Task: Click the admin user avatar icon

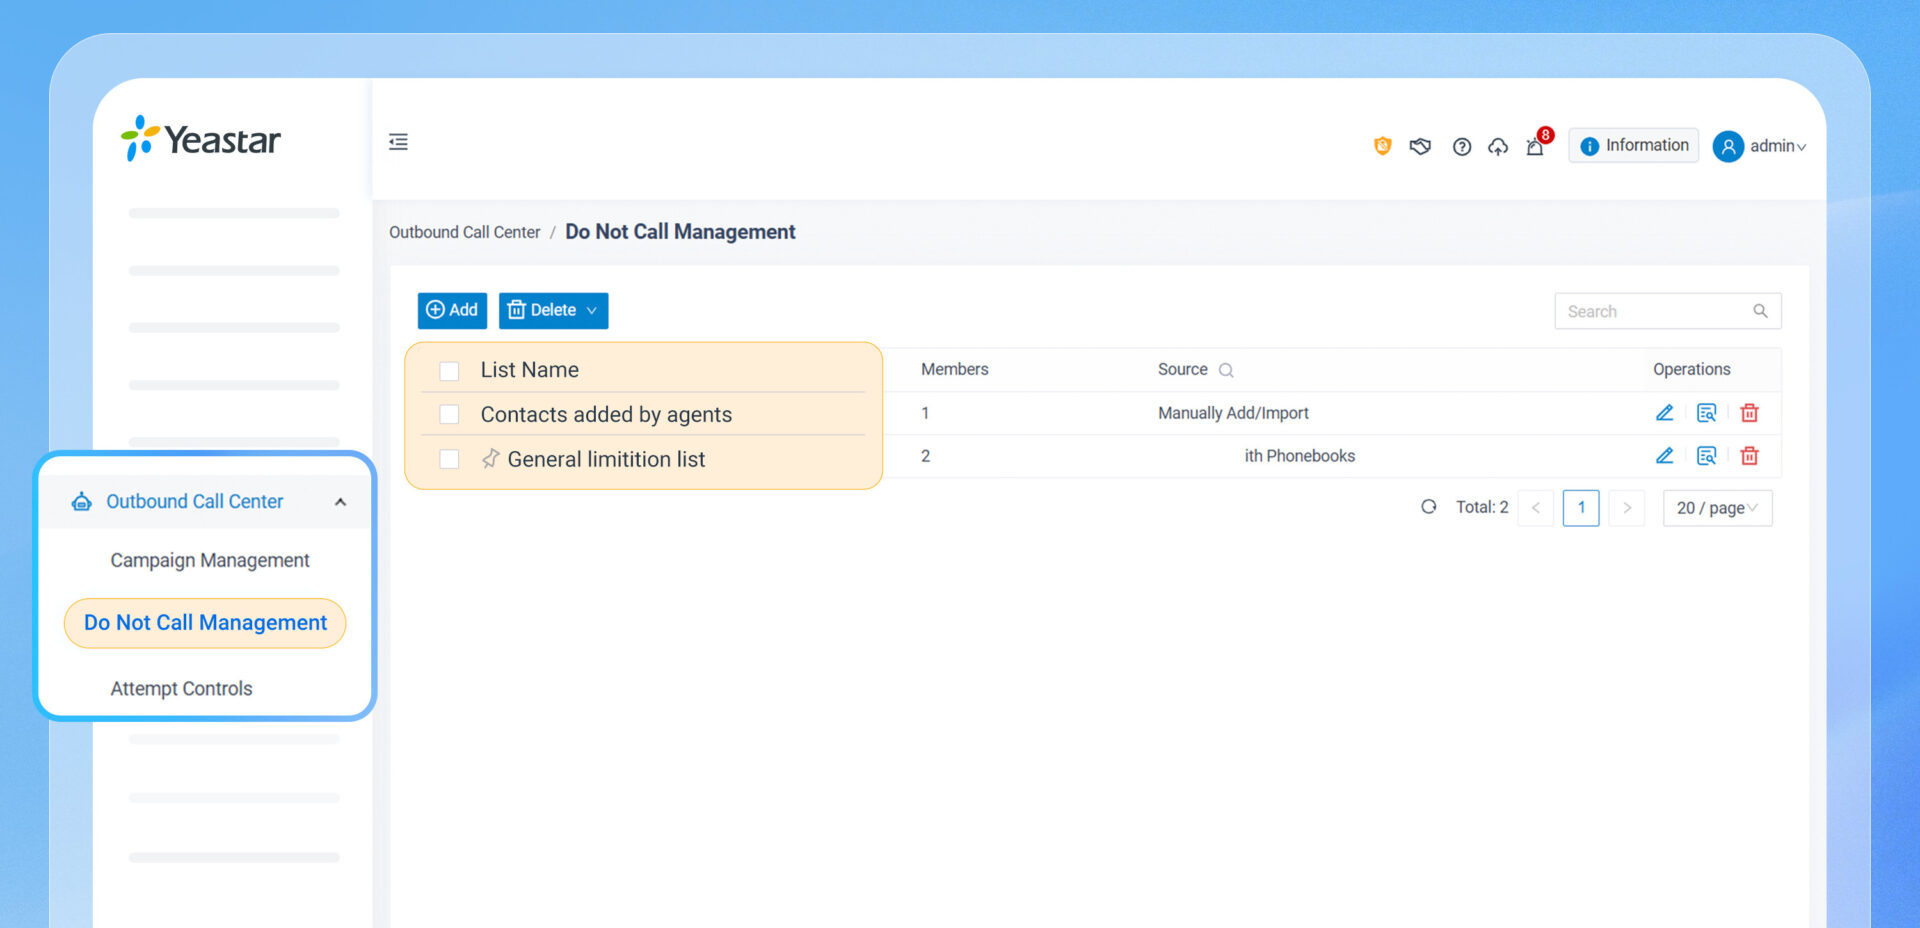Action: point(1728,146)
